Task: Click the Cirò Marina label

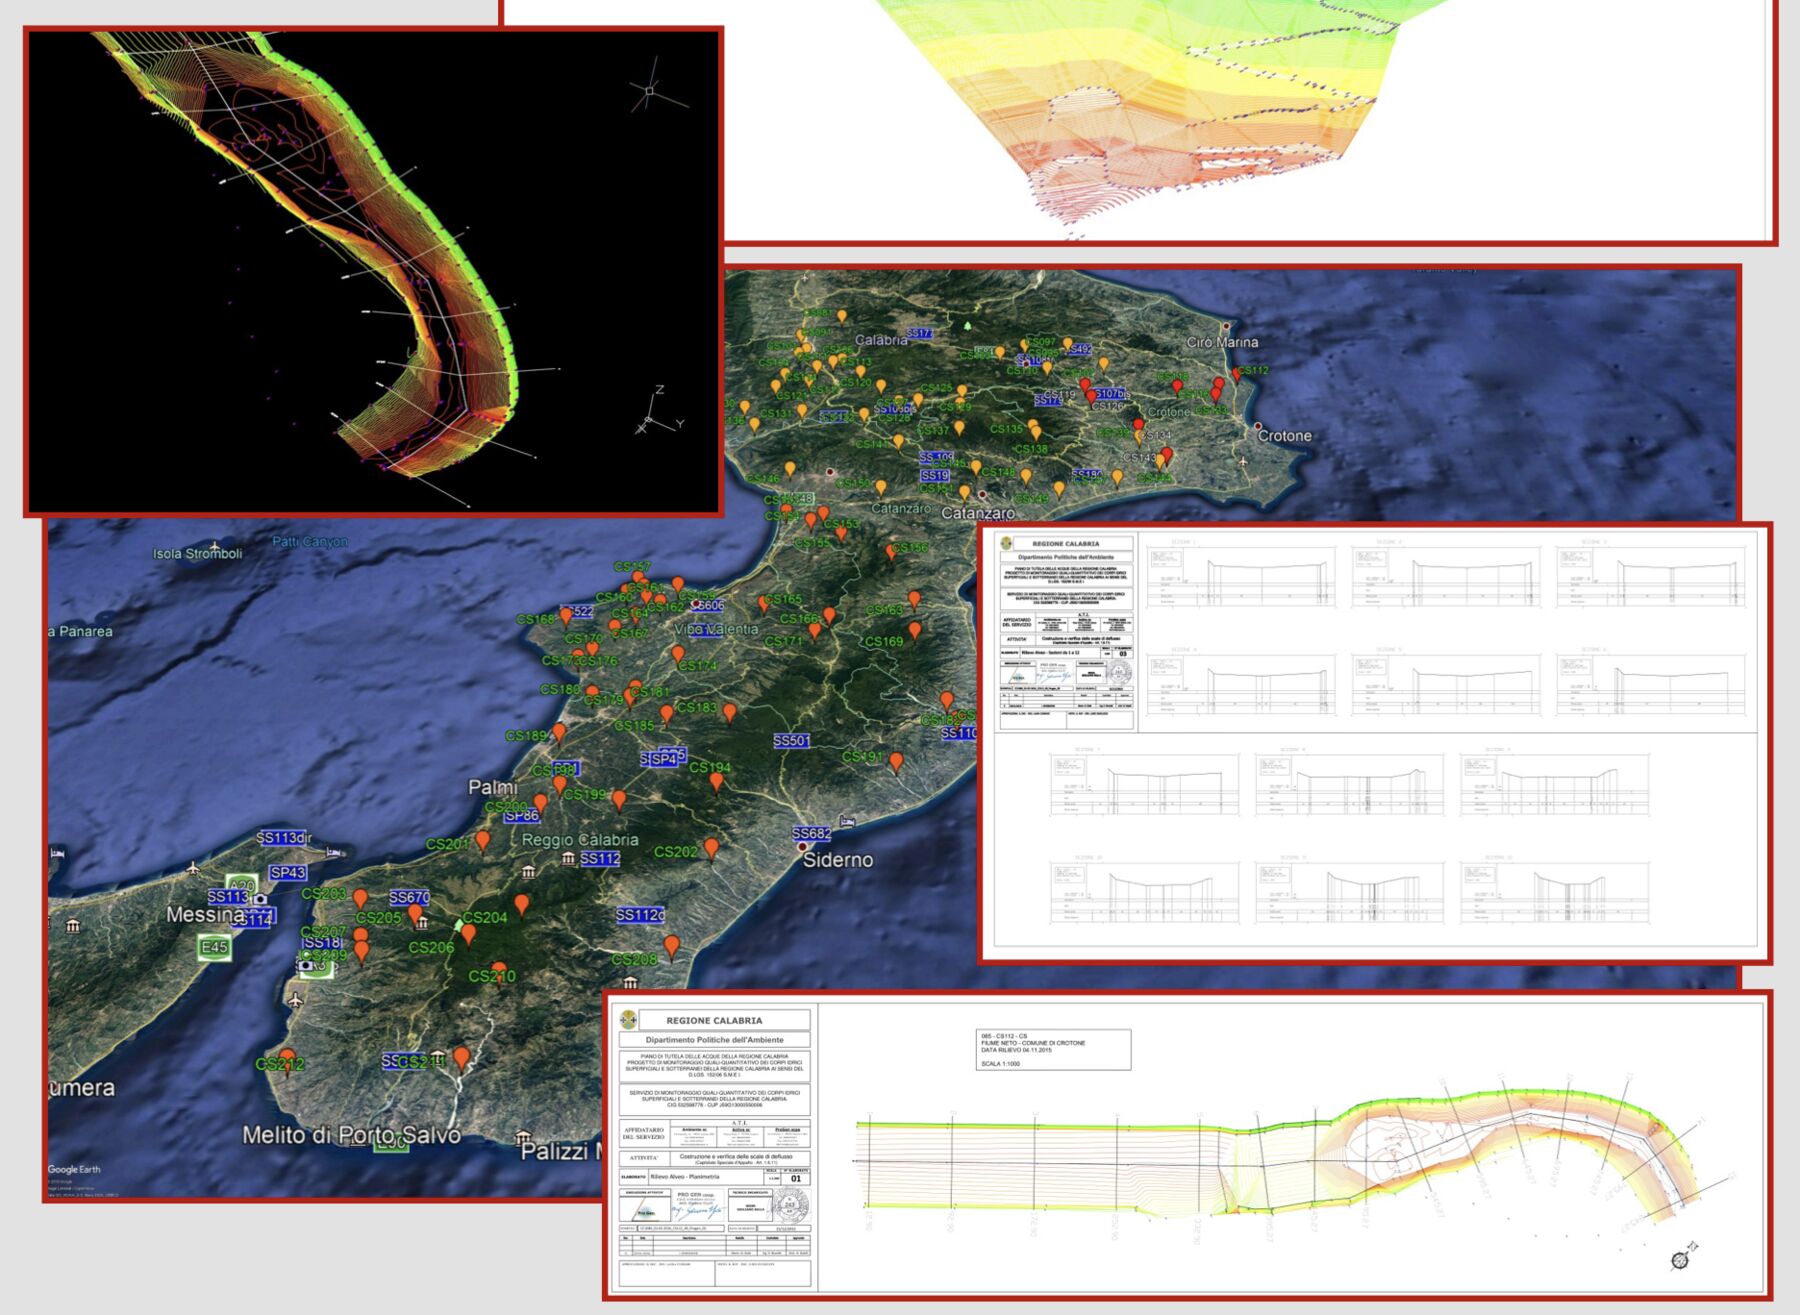Action: 1222,342
